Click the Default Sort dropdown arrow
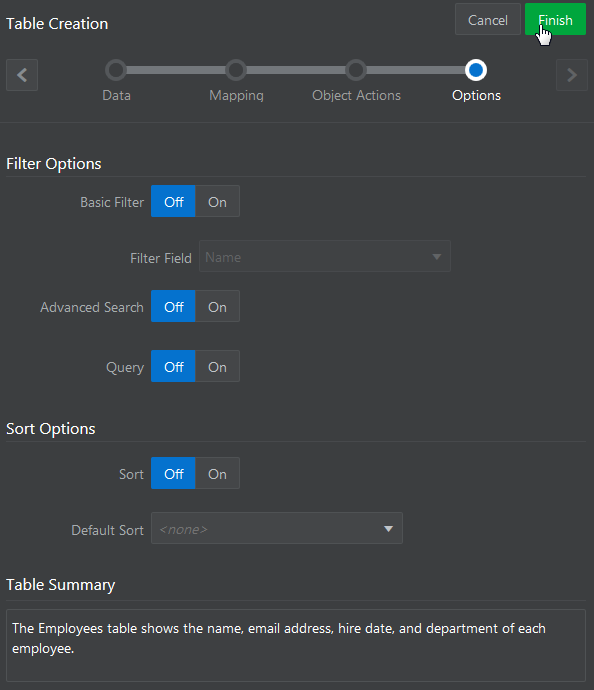 coord(388,529)
